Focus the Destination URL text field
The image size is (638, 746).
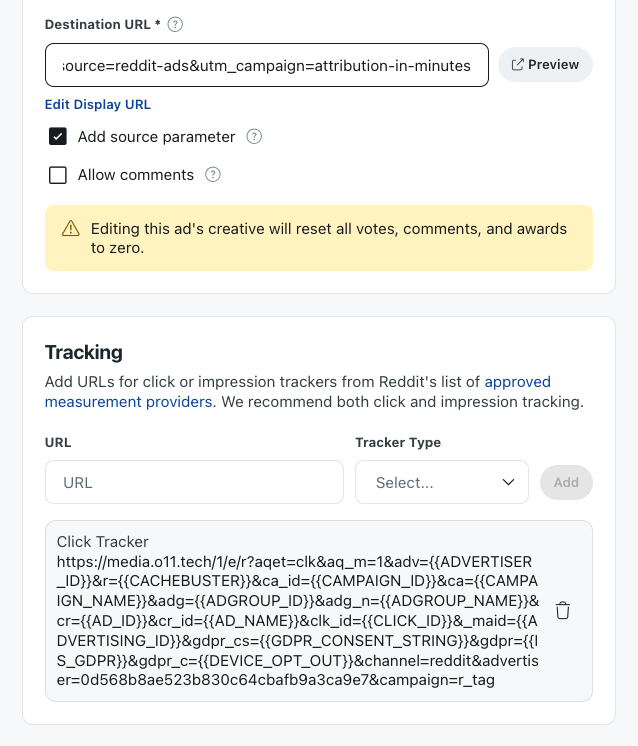tap(266, 65)
